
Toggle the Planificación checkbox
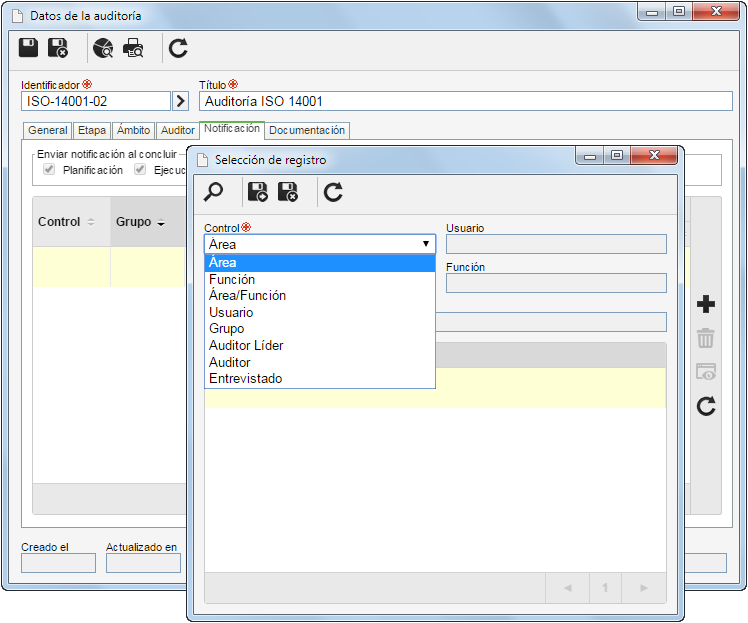[49, 169]
